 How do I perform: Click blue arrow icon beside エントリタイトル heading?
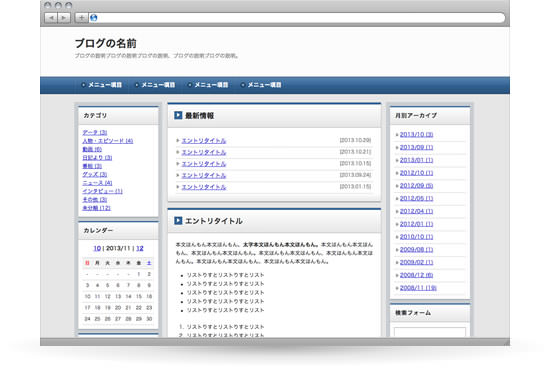coord(178,220)
